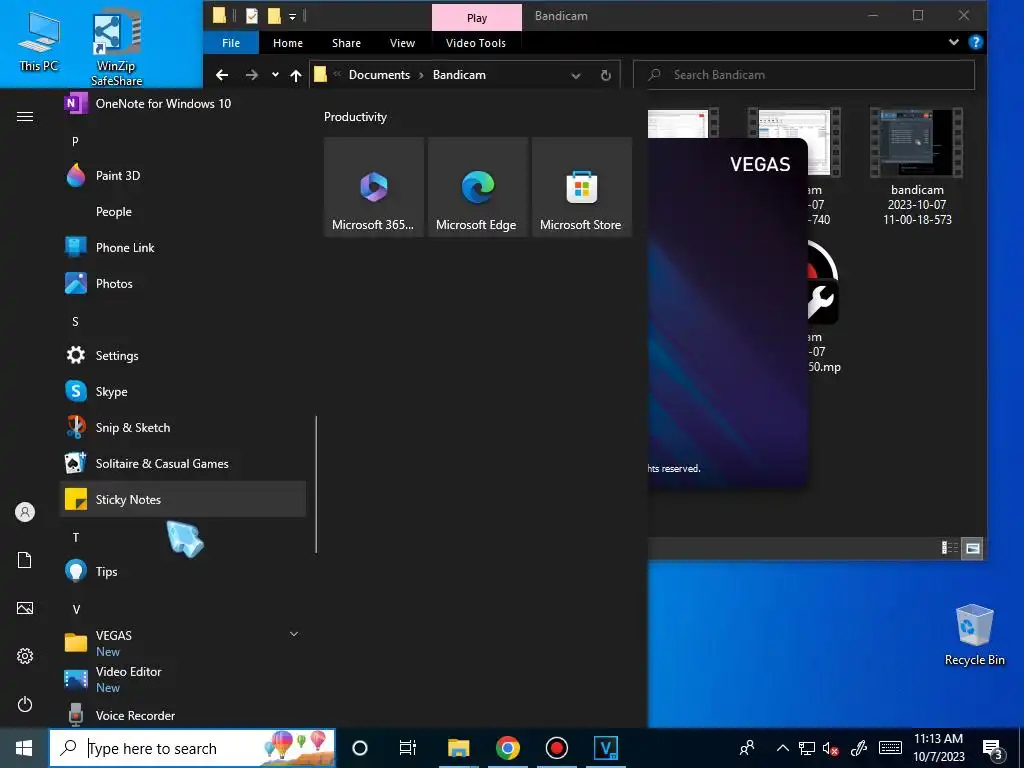Open the Power options icon

click(25, 704)
